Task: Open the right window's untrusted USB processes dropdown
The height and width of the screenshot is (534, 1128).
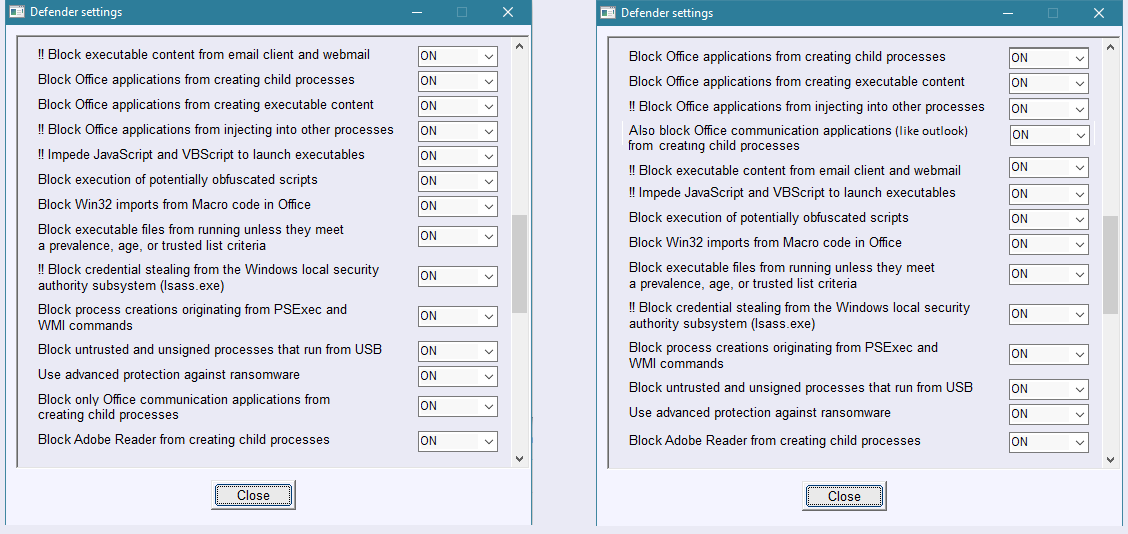Action: pyautogui.click(x=1048, y=389)
